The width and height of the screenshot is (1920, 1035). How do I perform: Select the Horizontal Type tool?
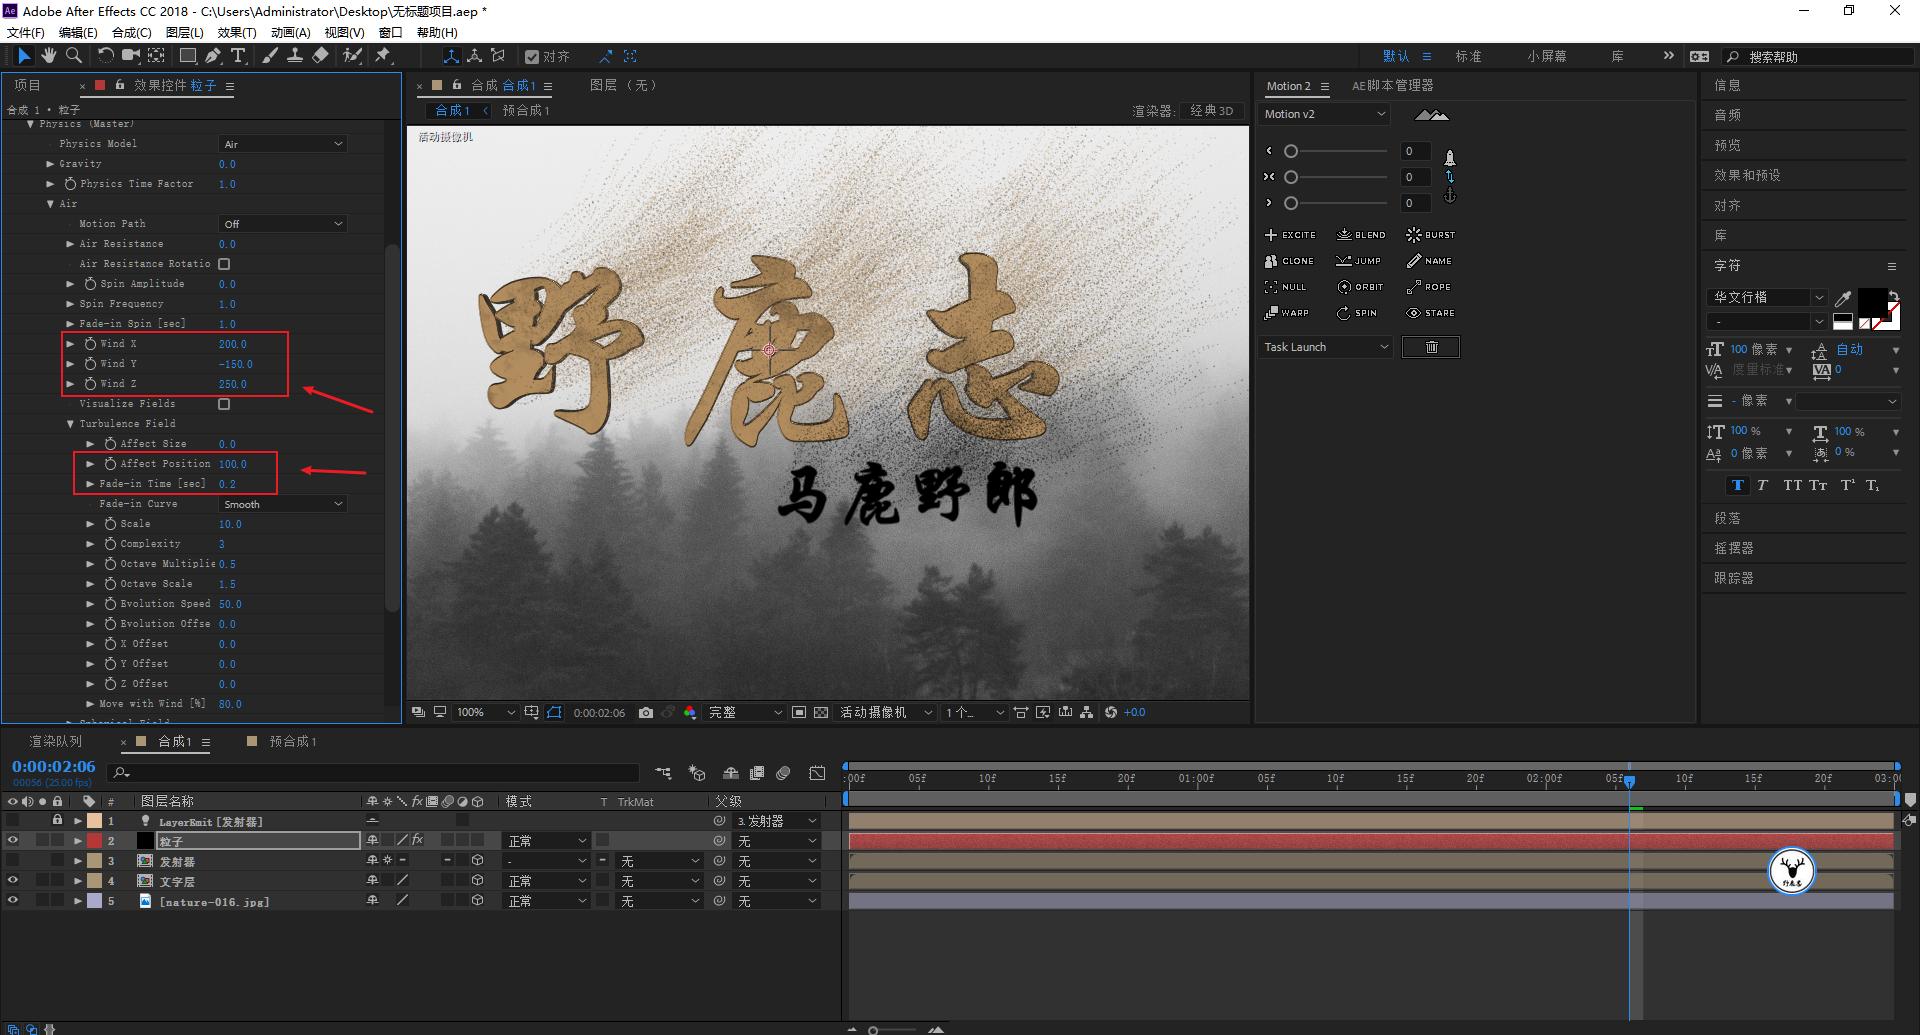pyautogui.click(x=238, y=56)
